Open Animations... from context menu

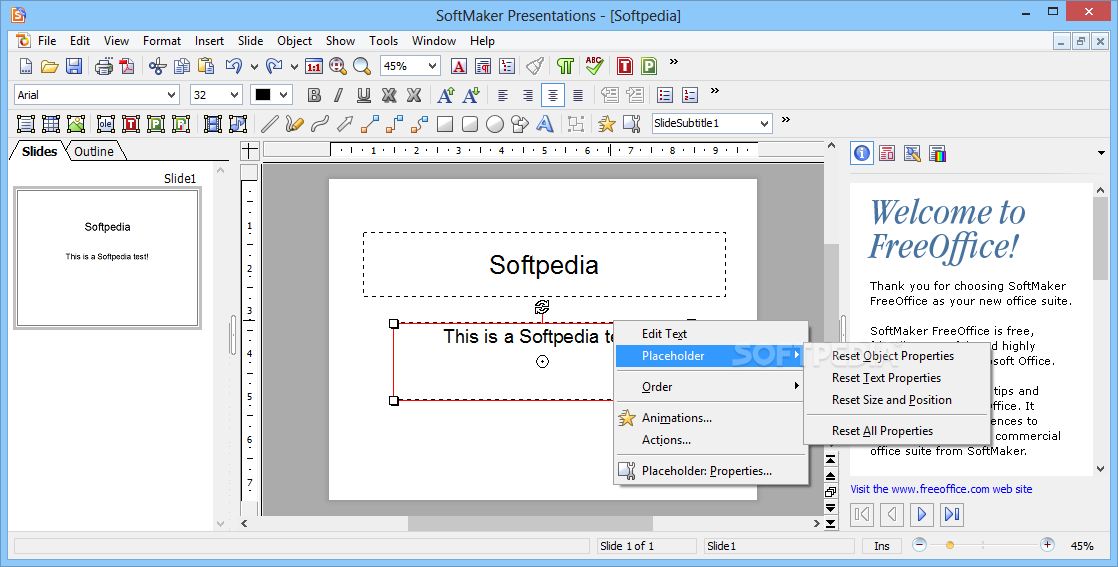point(711,418)
